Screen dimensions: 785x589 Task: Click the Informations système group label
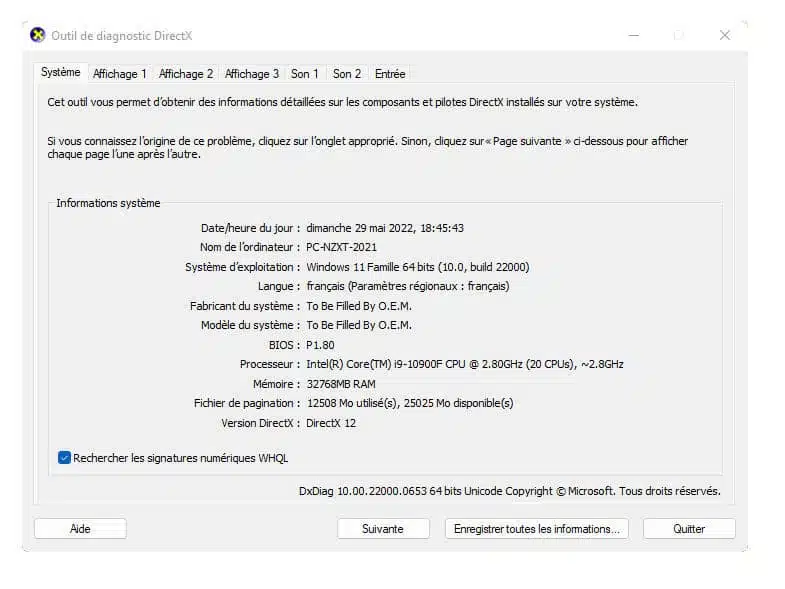(108, 203)
